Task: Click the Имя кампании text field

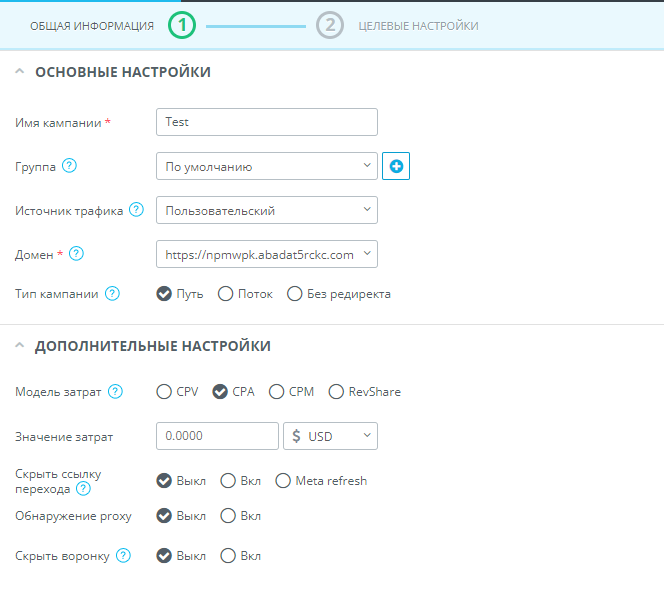Action: [266, 122]
